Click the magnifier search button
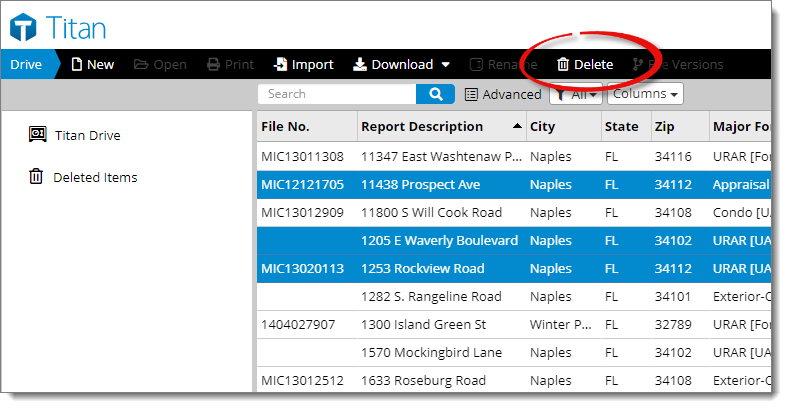This screenshot has width=787, height=408. [435, 94]
